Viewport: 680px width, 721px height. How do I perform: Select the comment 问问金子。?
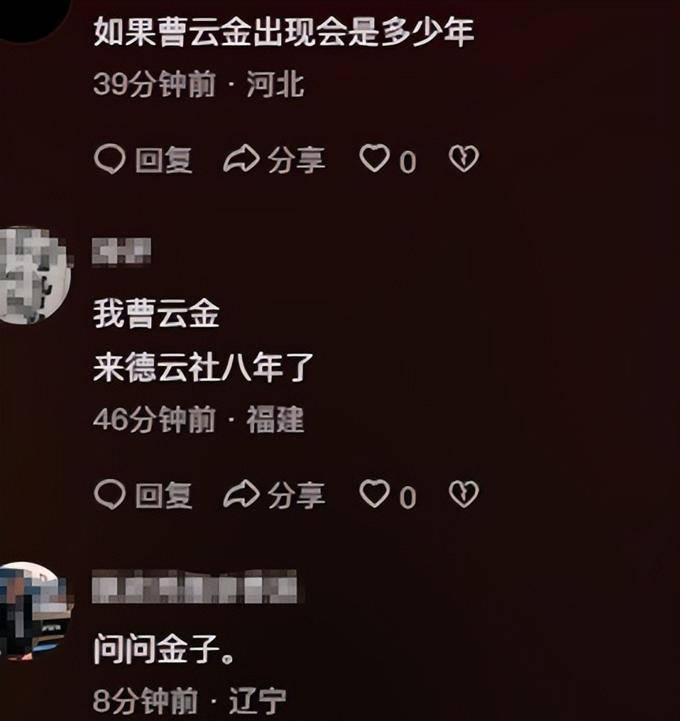click(x=164, y=648)
